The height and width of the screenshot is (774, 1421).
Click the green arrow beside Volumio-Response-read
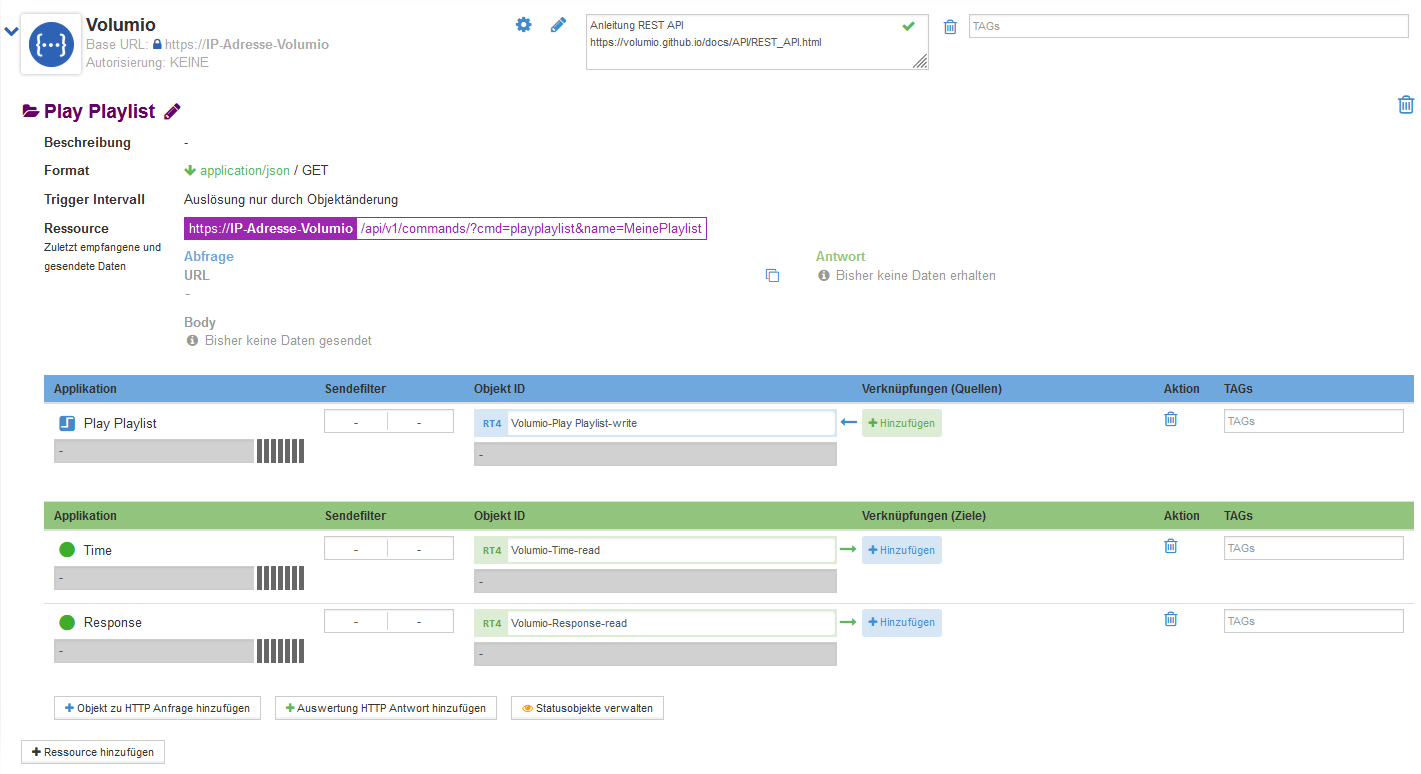pos(848,623)
